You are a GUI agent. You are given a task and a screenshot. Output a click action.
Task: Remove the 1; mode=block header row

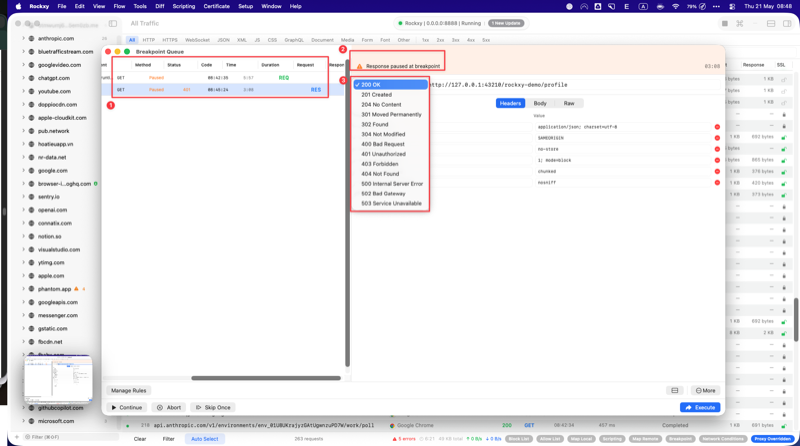click(x=717, y=160)
